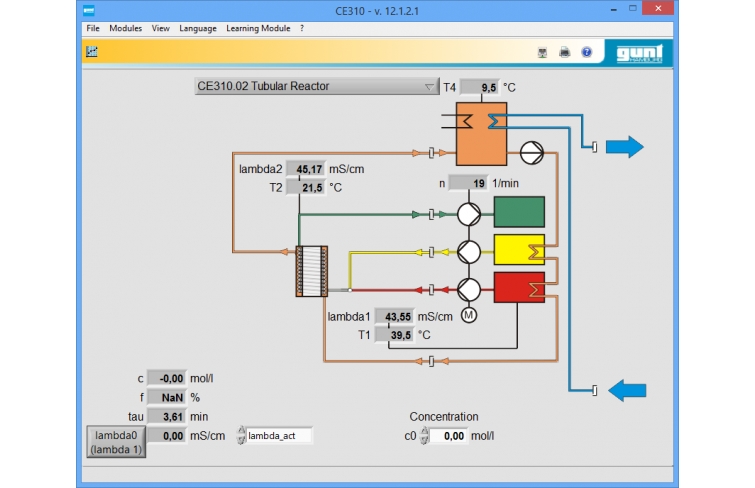Click the application icon in title bar

[89, 10]
